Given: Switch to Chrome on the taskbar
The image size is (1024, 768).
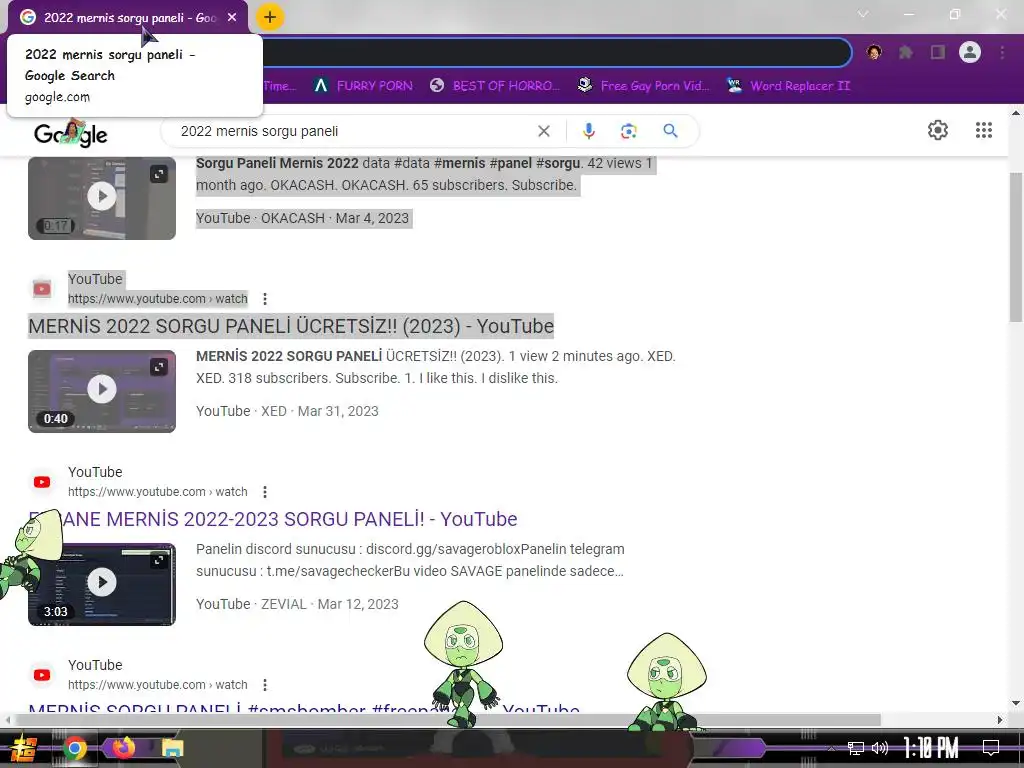Looking at the screenshot, I should click(x=74, y=748).
